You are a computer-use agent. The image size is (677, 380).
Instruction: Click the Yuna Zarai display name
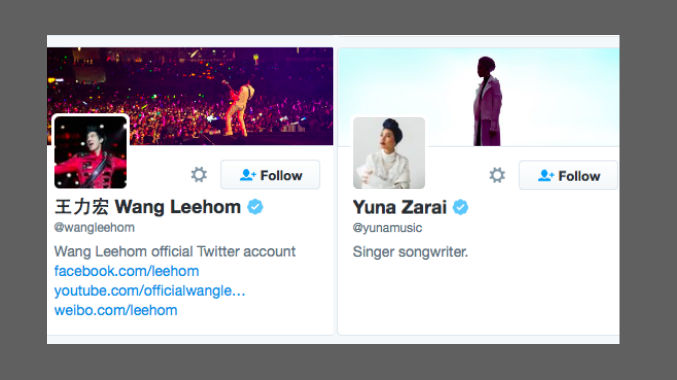tap(400, 207)
